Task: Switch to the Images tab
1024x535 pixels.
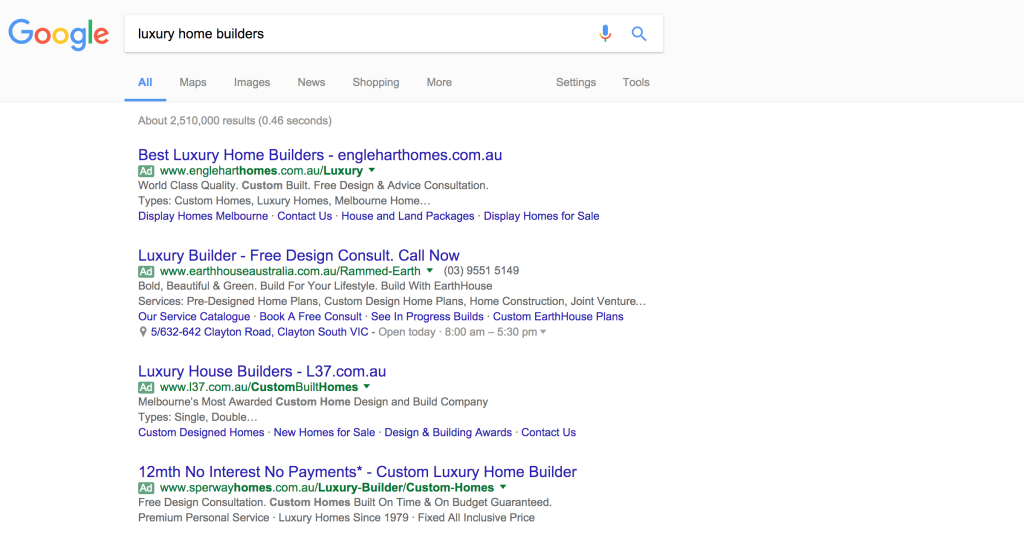Action: pos(252,82)
